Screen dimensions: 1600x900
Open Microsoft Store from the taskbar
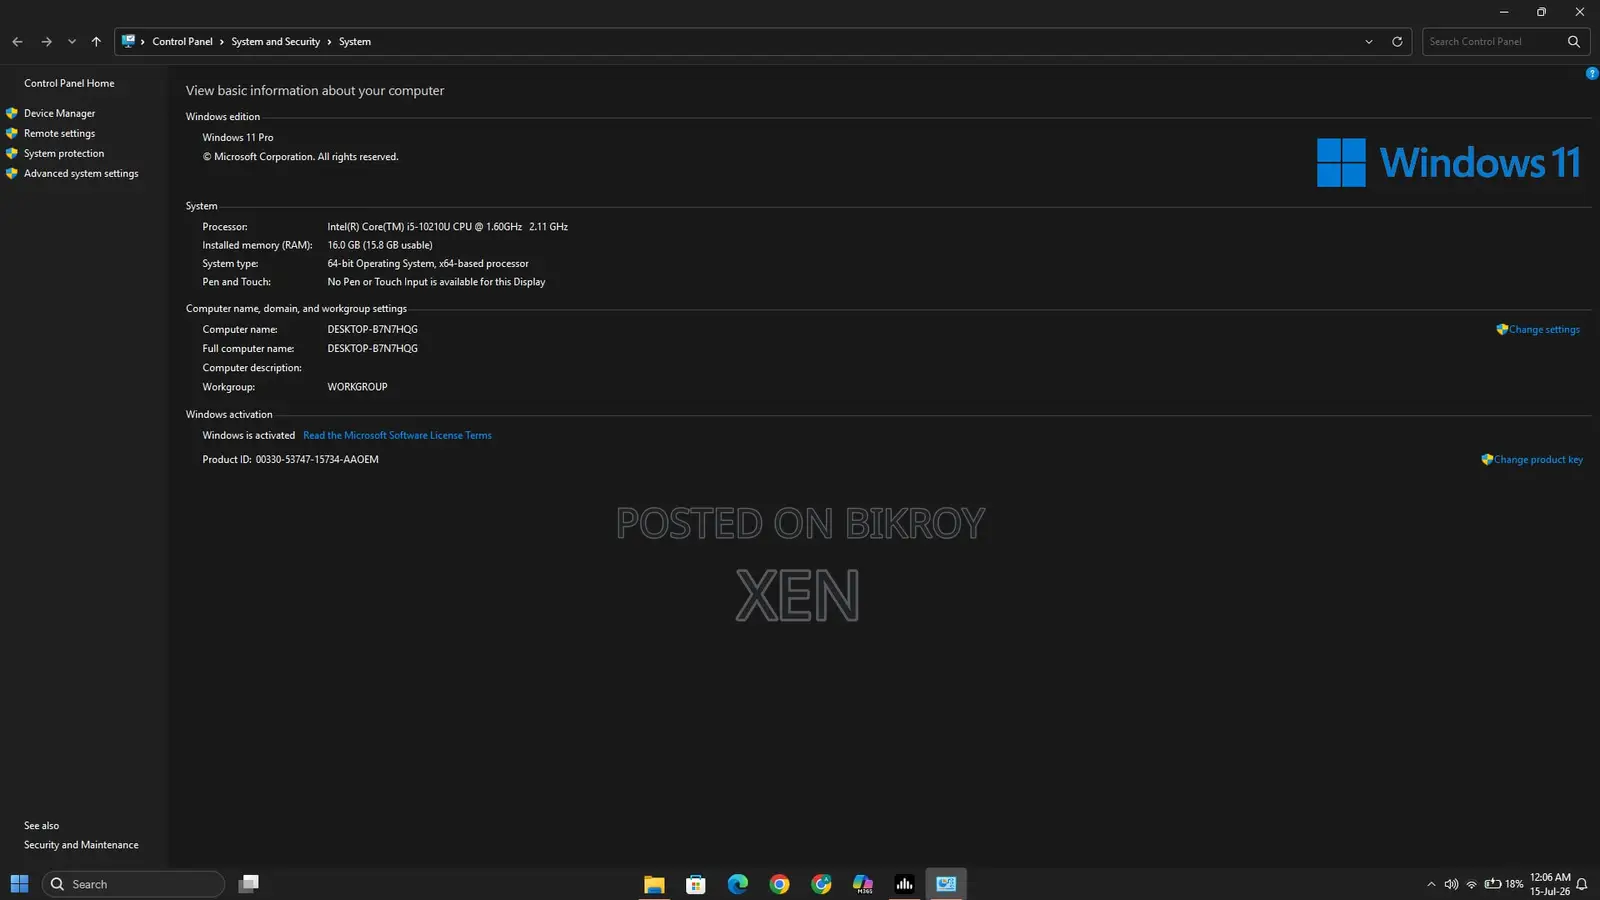pos(696,884)
